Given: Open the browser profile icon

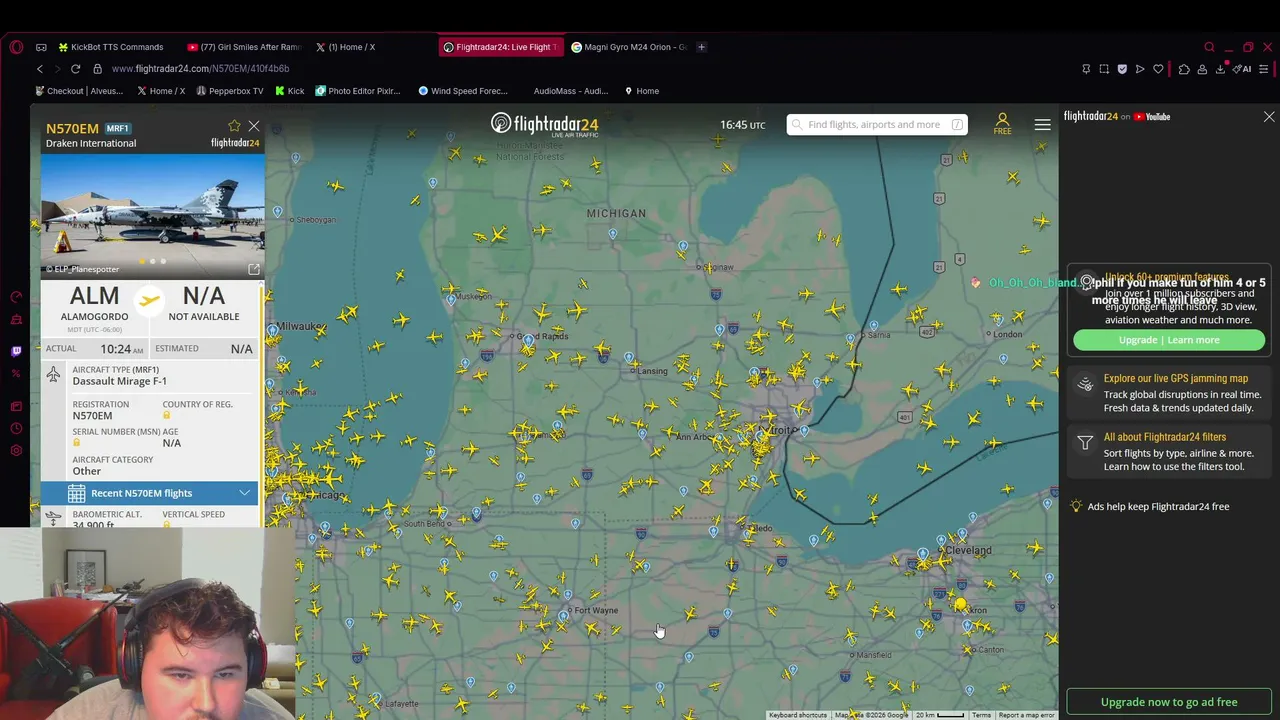Looking at the screenshot, I should (x=1202, y=69).
